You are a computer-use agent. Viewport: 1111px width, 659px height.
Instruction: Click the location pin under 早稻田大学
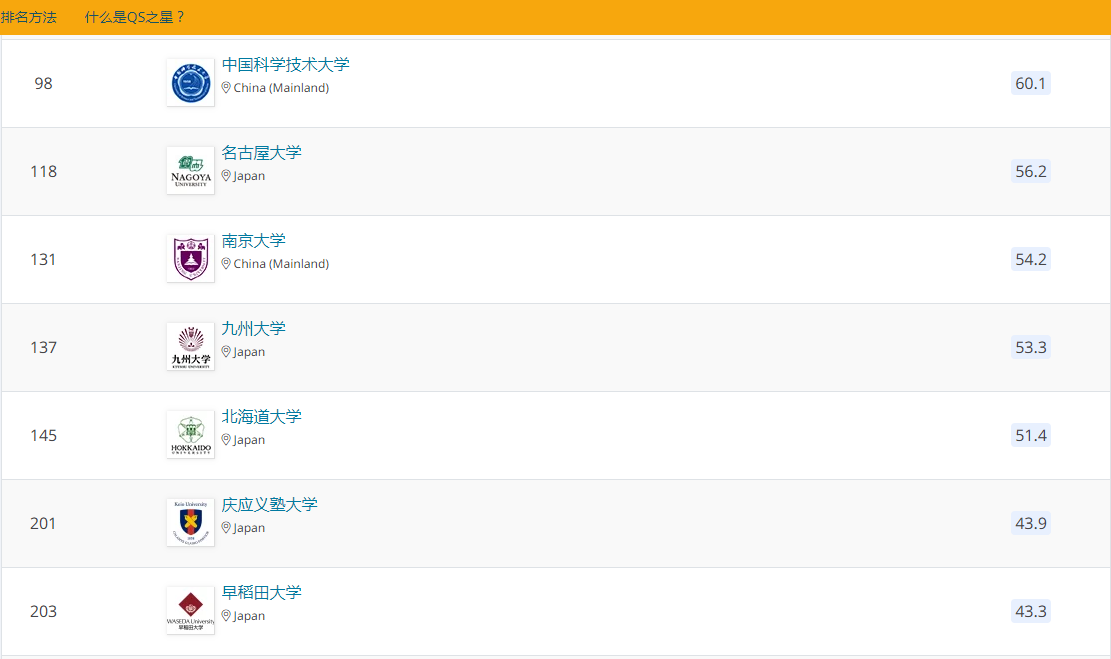(x=226, y=615)
